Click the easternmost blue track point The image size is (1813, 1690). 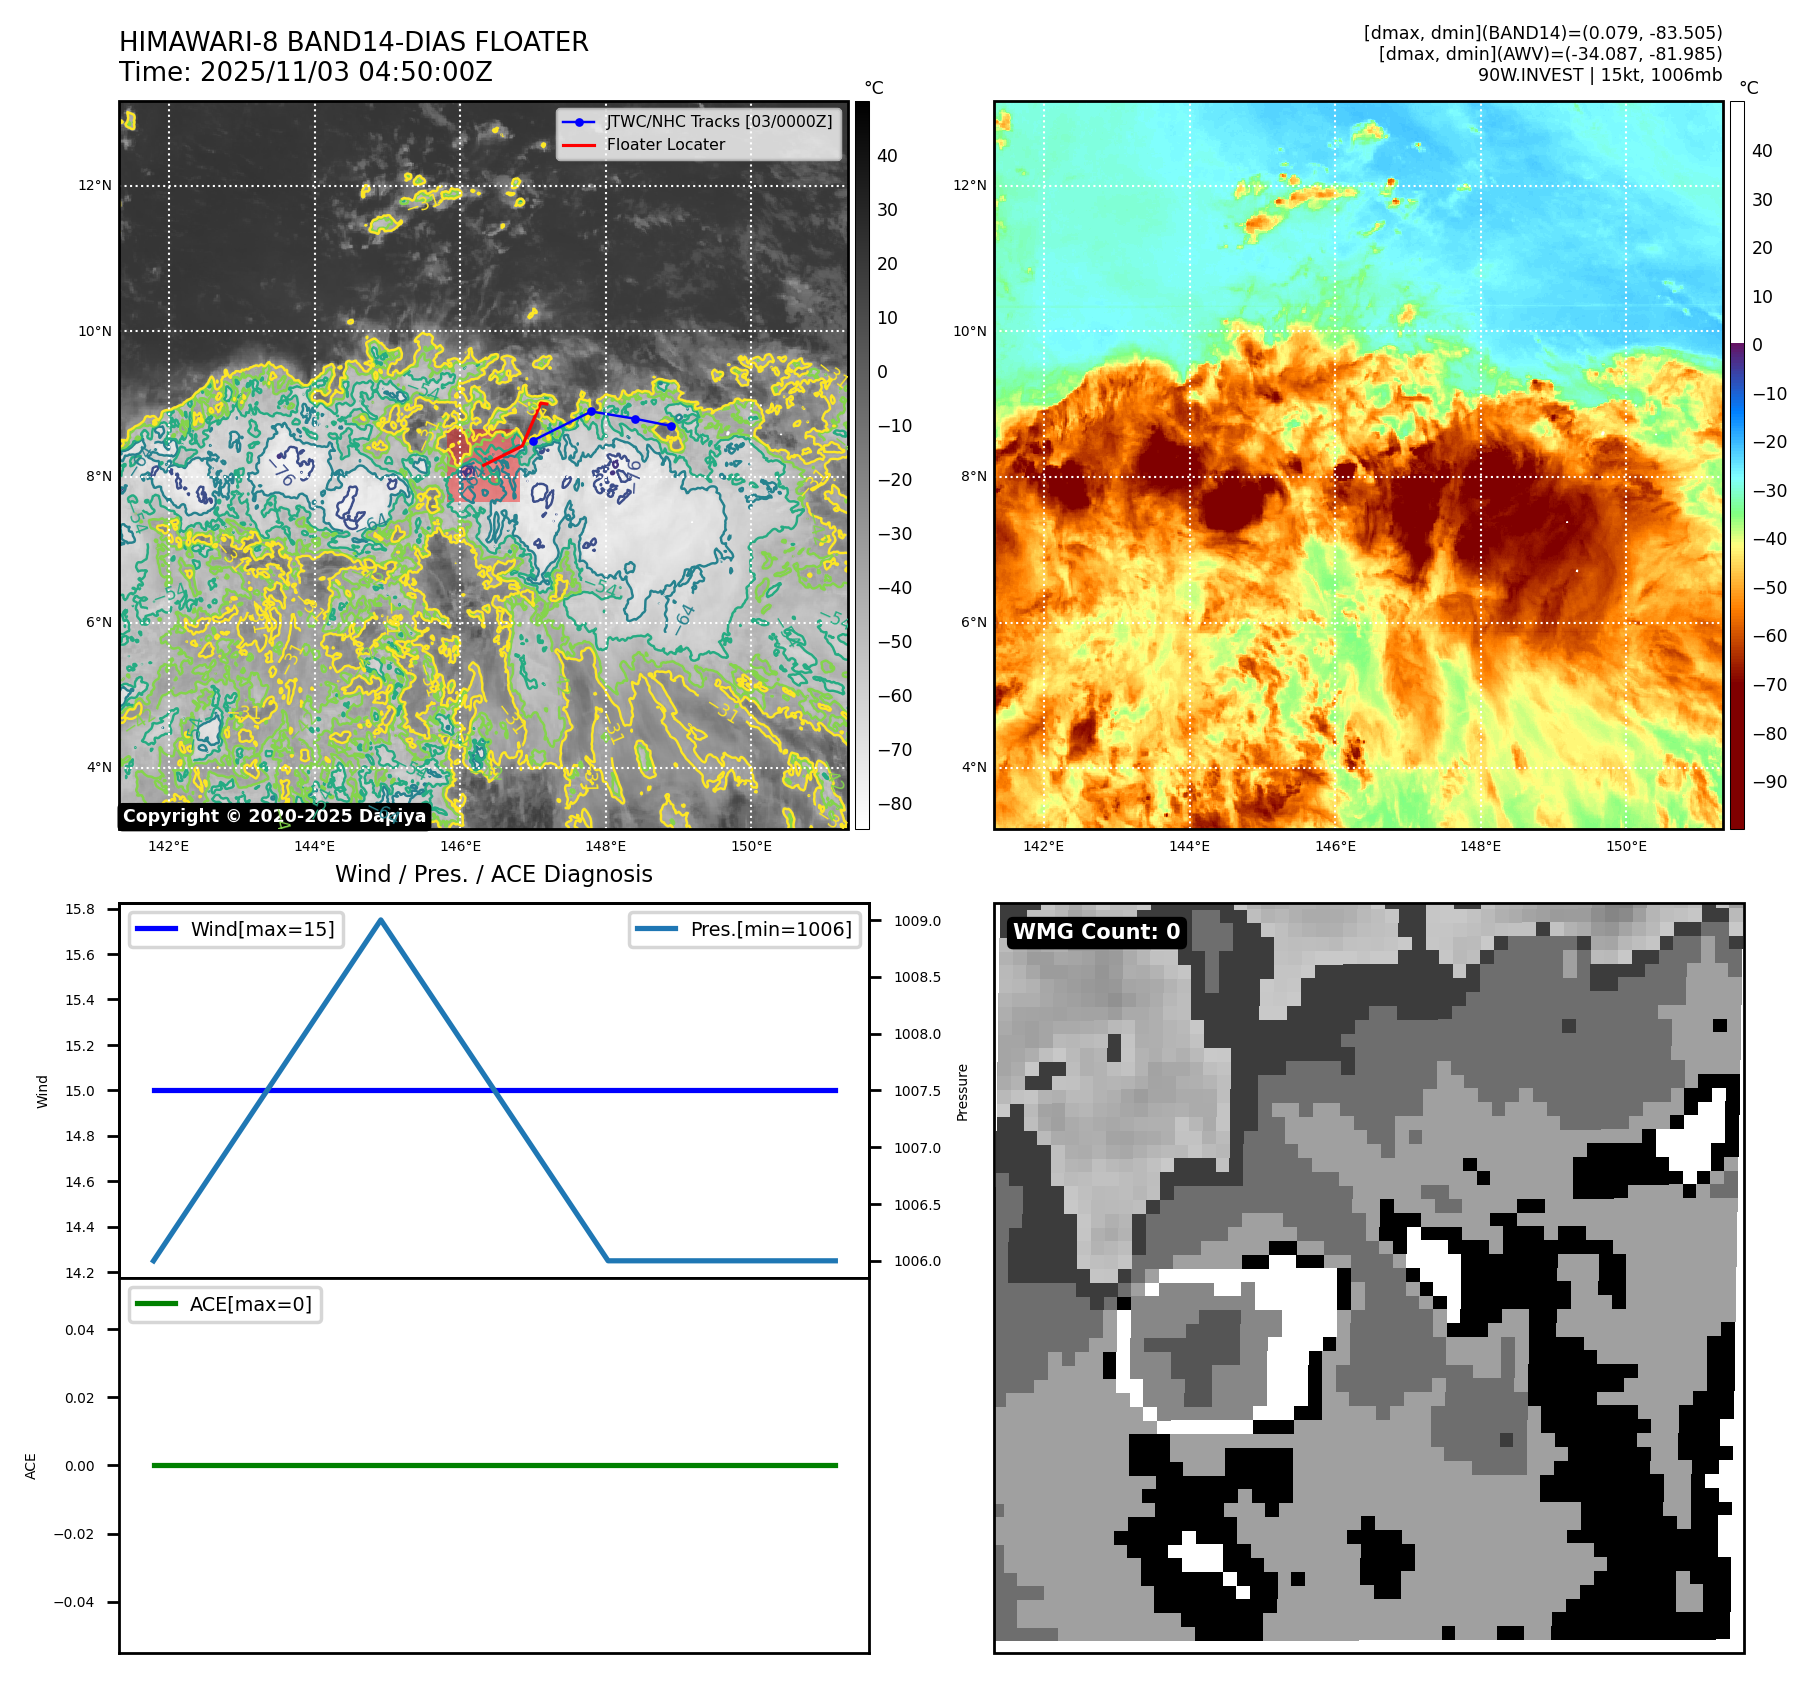pos(671,426)
